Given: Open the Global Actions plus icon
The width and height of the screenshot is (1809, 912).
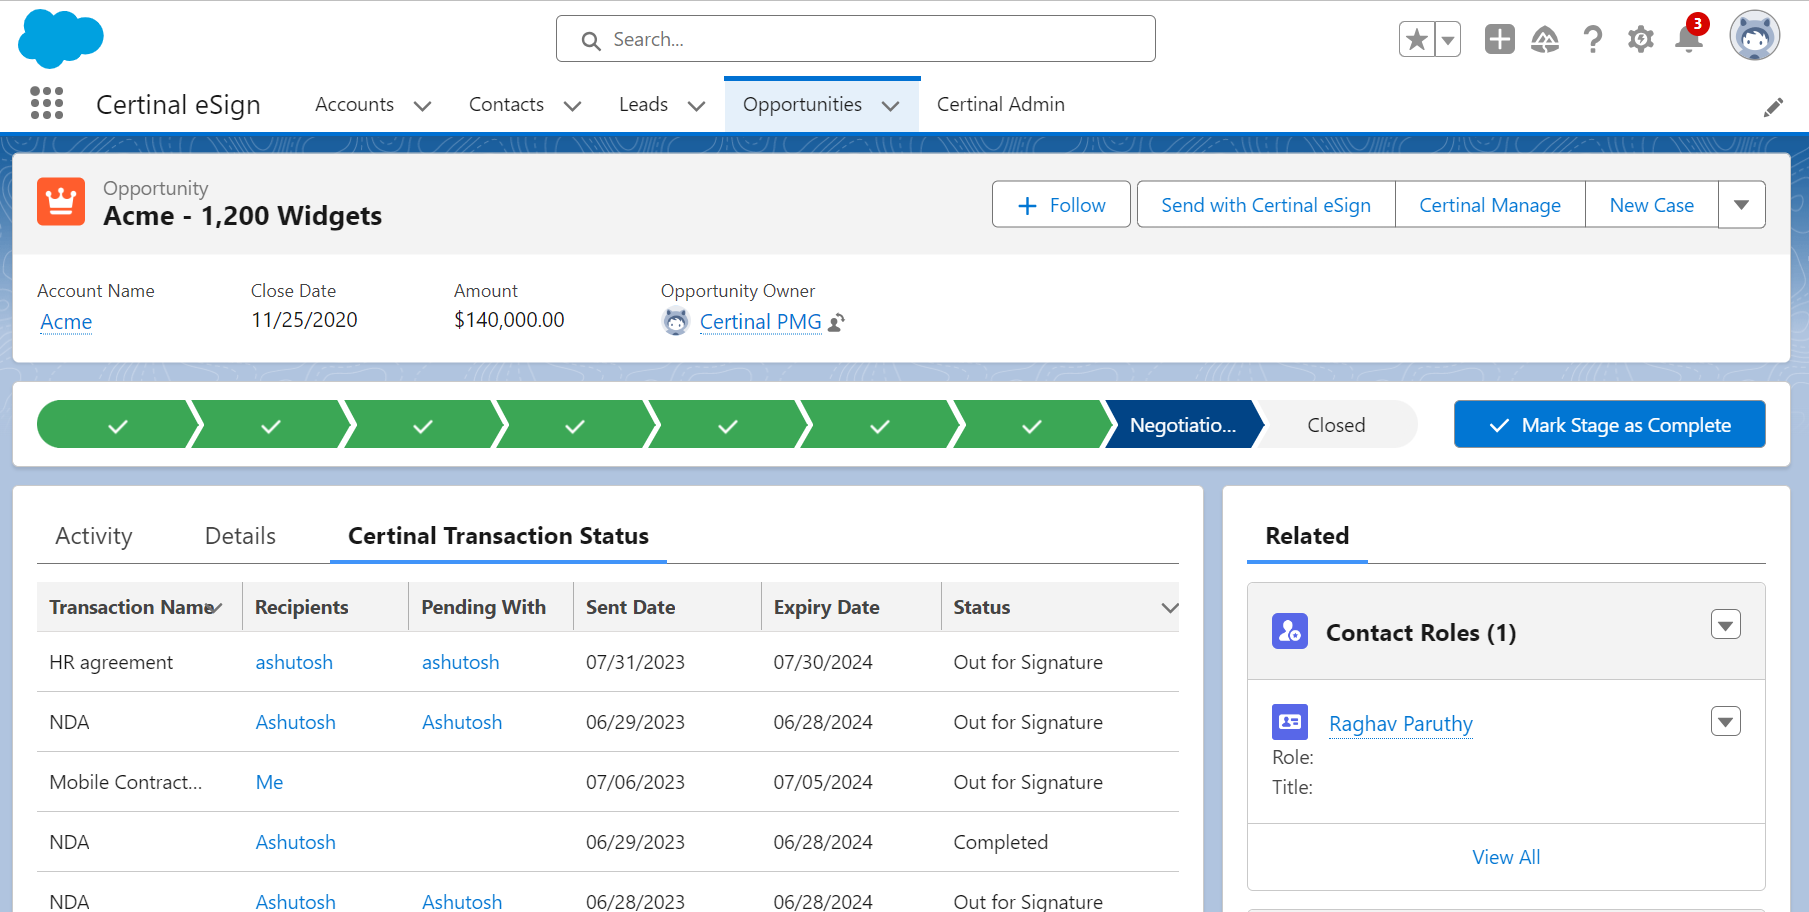Looking at the screenshot, I should pos(1499,39).
